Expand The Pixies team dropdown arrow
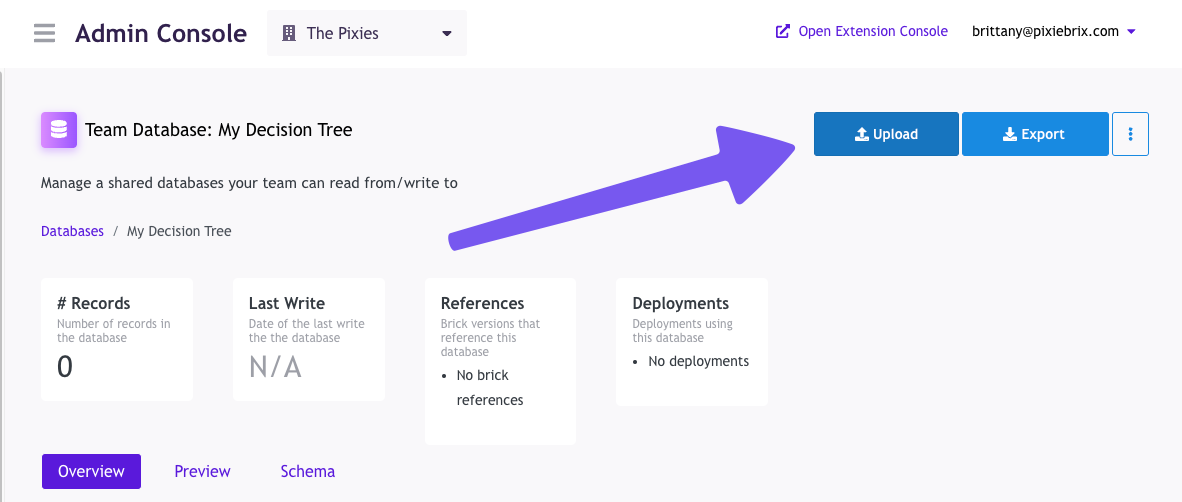 (447, 33)
